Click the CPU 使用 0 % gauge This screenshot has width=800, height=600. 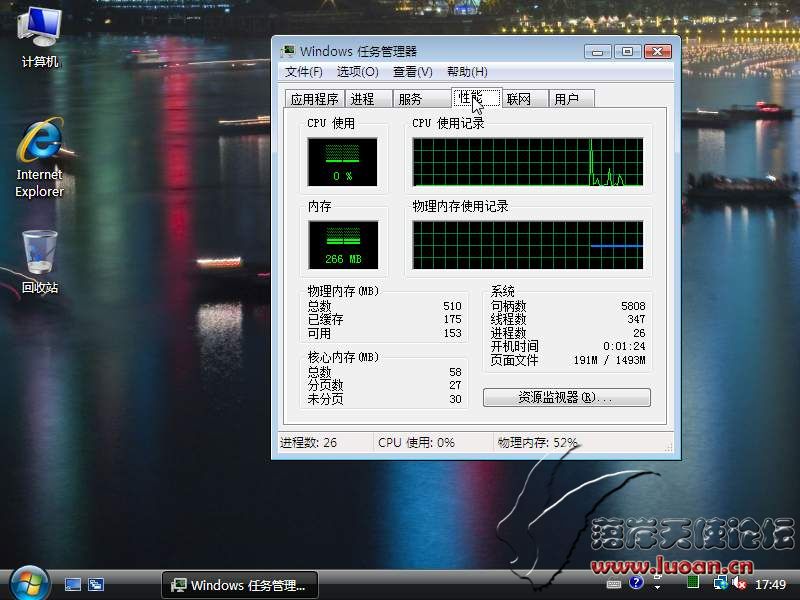click(342, 162)
